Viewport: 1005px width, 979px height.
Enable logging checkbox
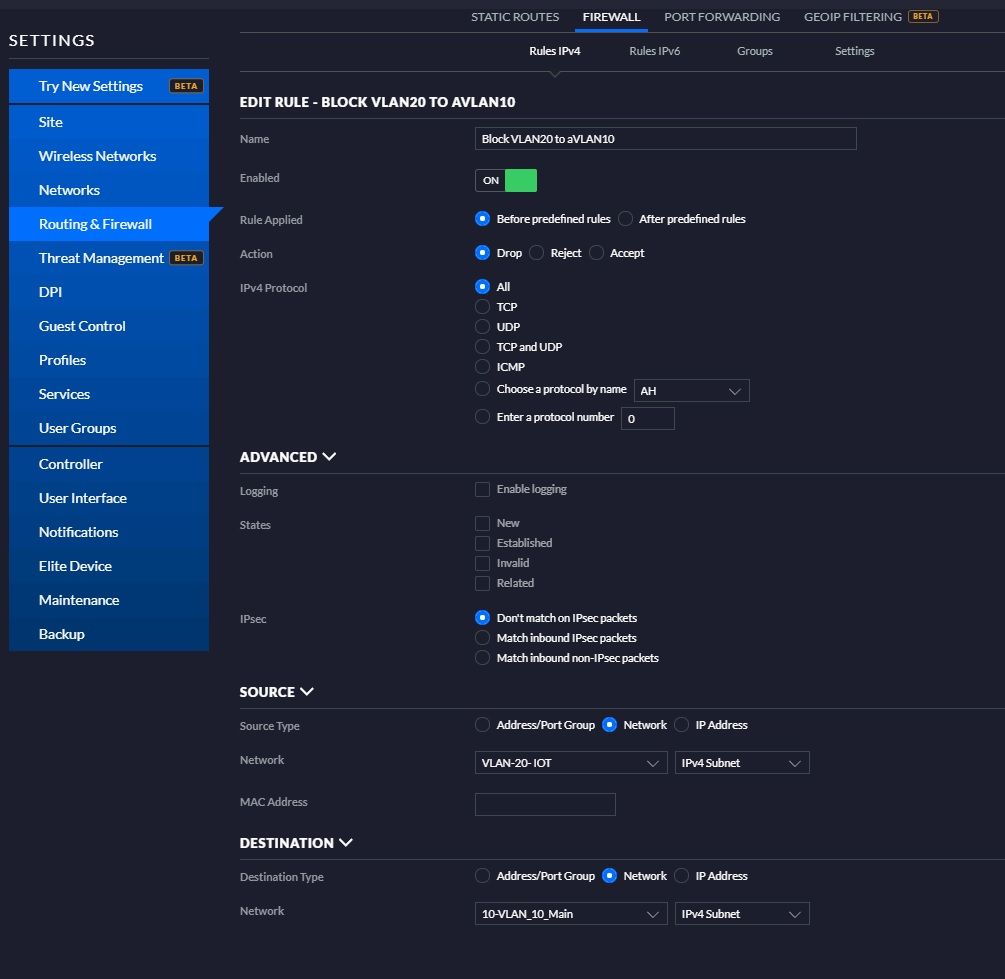pyautogui.click(x=483, y=489)
